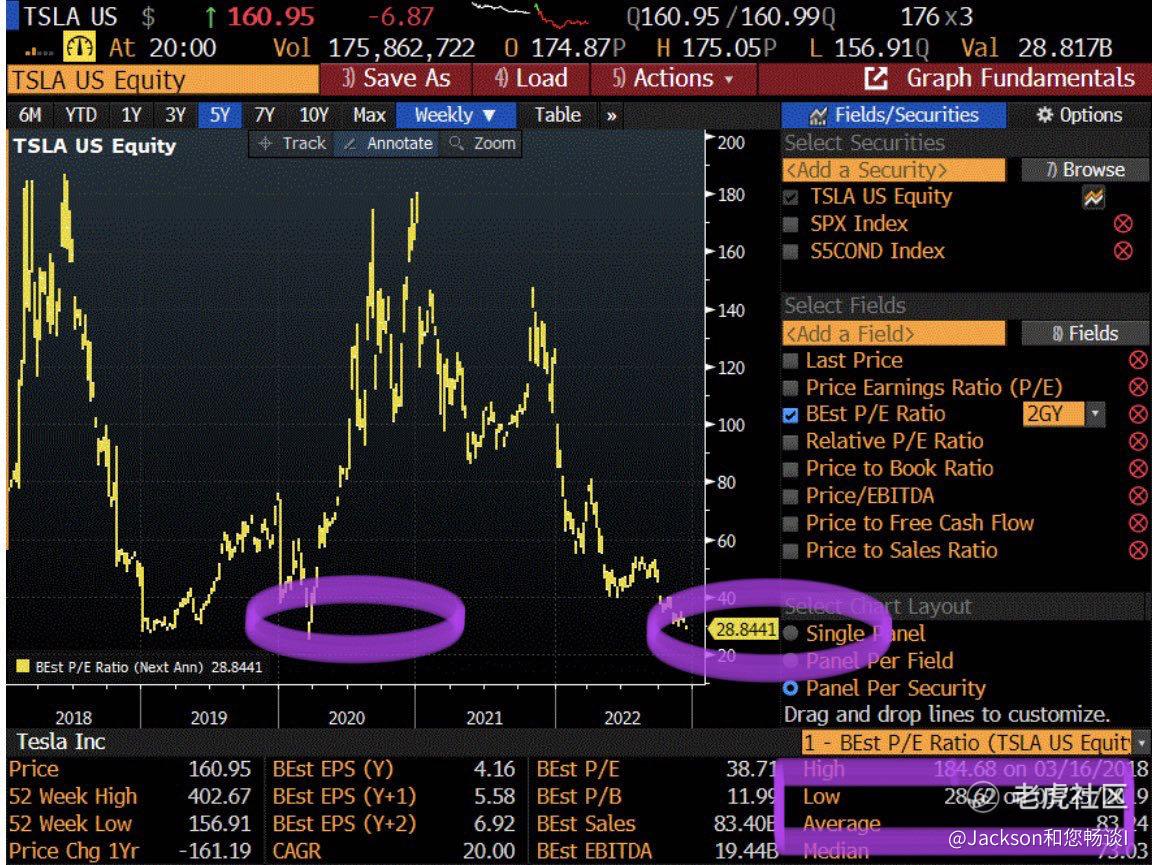The image size is (1152, 865).
Task: Click the green up-arrow price indicator
Action: (x=211, y=16)
